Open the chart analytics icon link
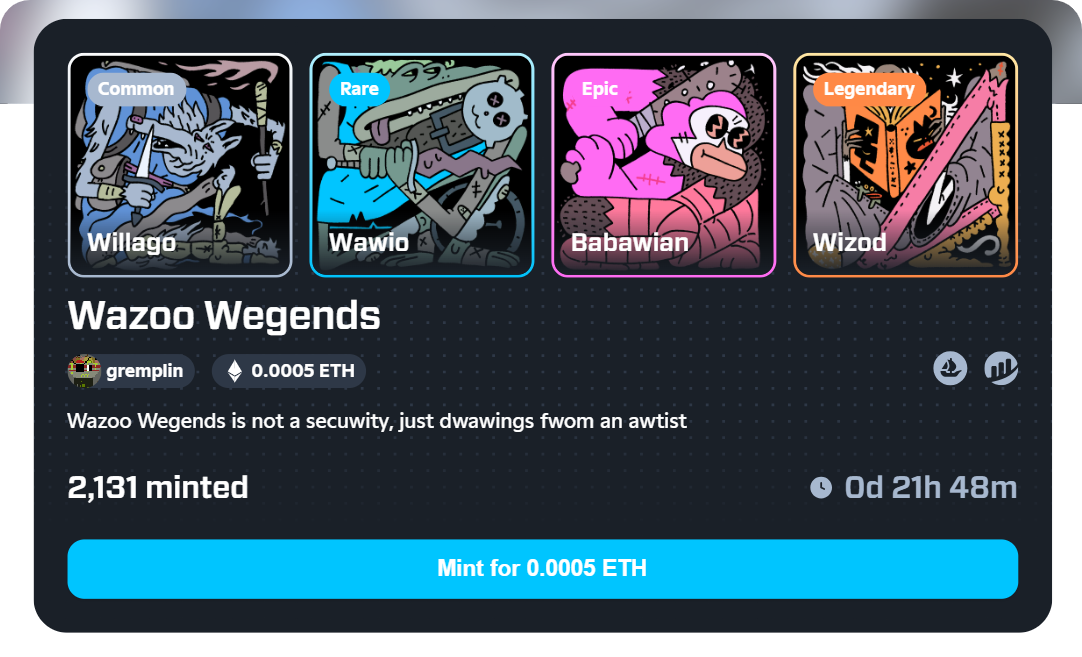1082x657 pixels. click(x=1001, y=368)
